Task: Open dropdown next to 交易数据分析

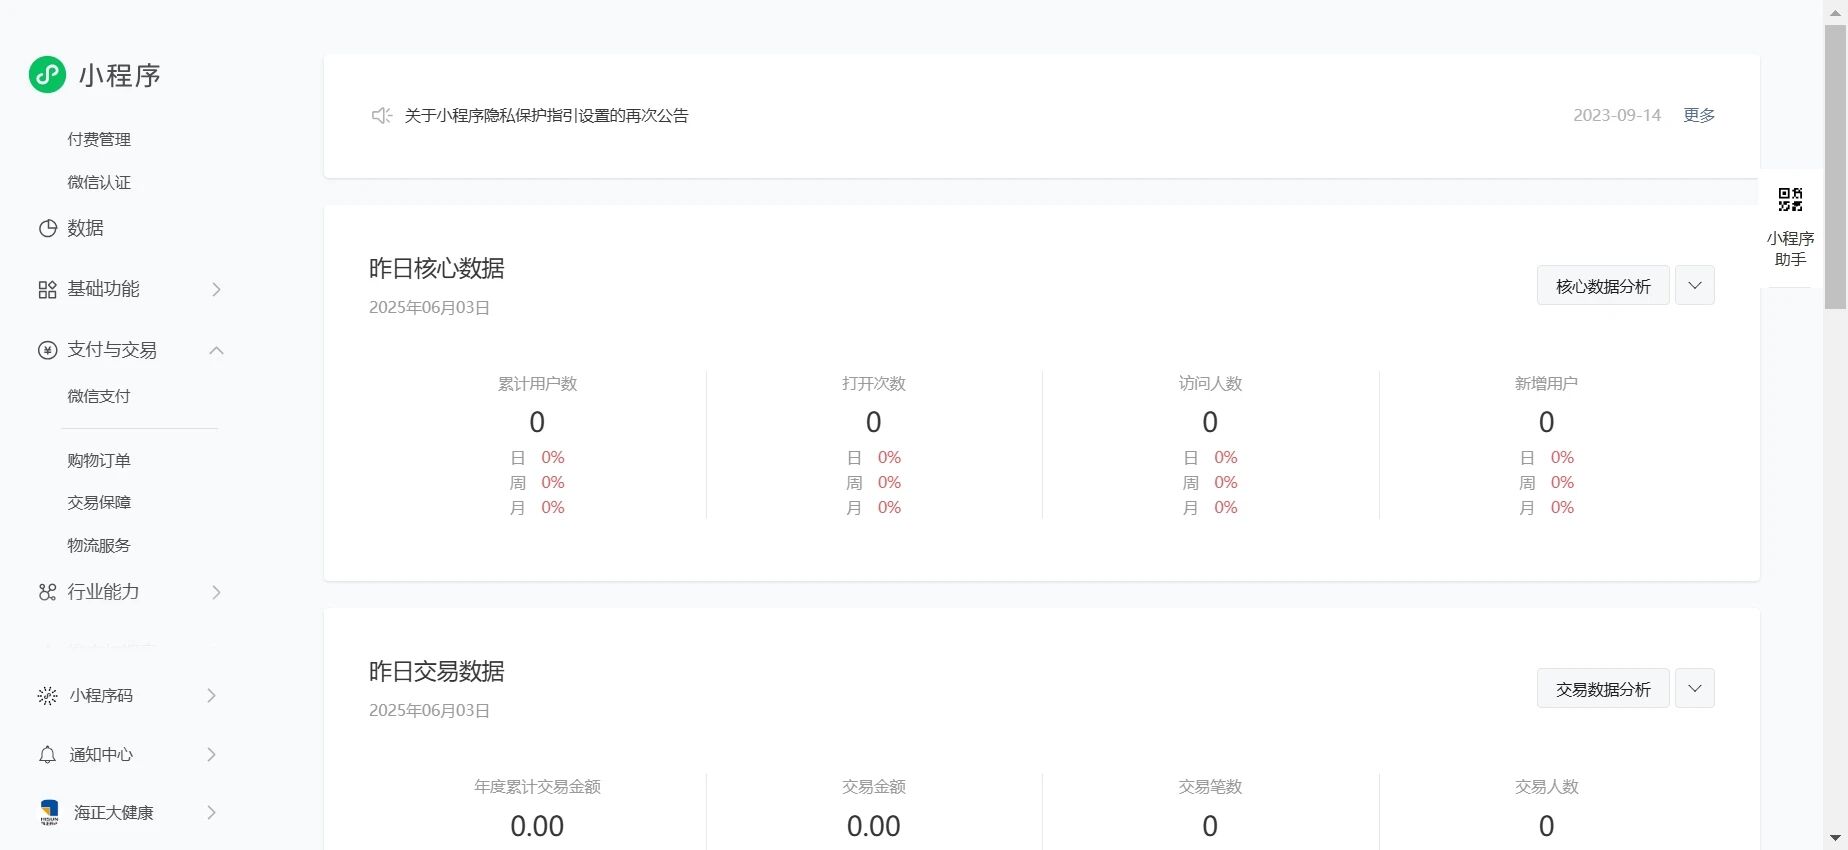Action: tap(1695, 688)
